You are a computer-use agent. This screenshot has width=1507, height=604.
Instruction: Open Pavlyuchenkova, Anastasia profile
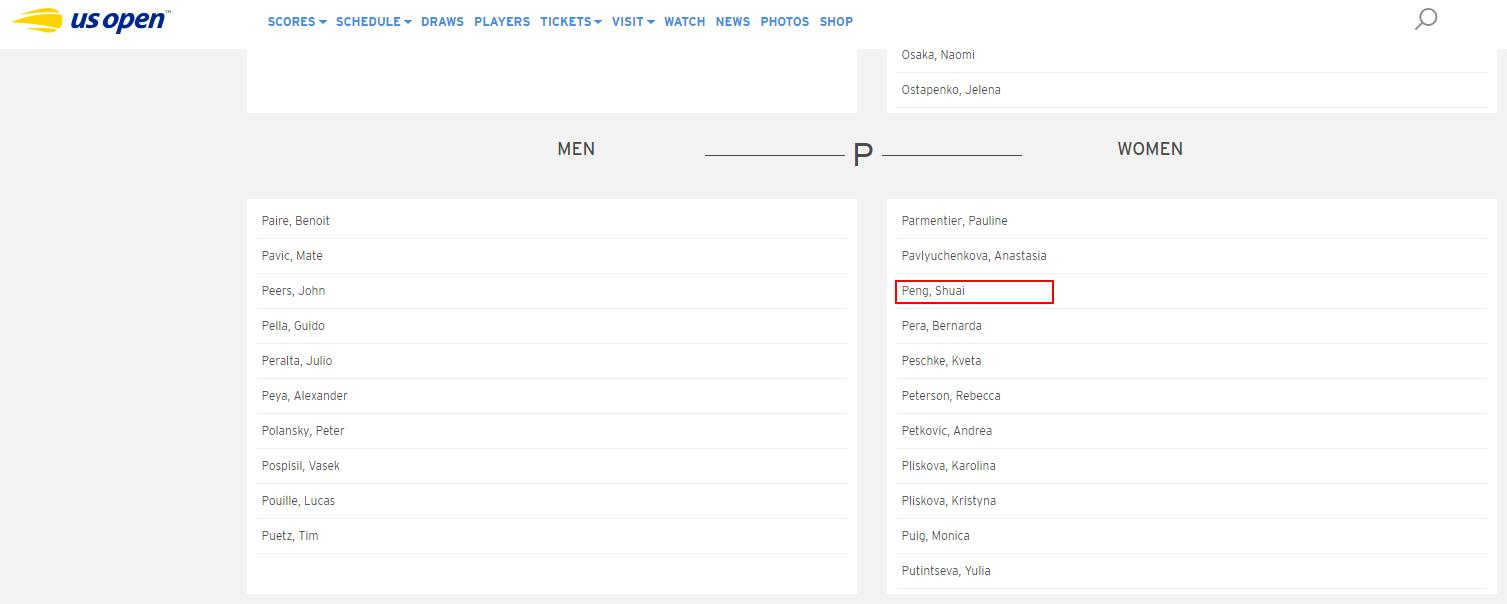(974, 256)
